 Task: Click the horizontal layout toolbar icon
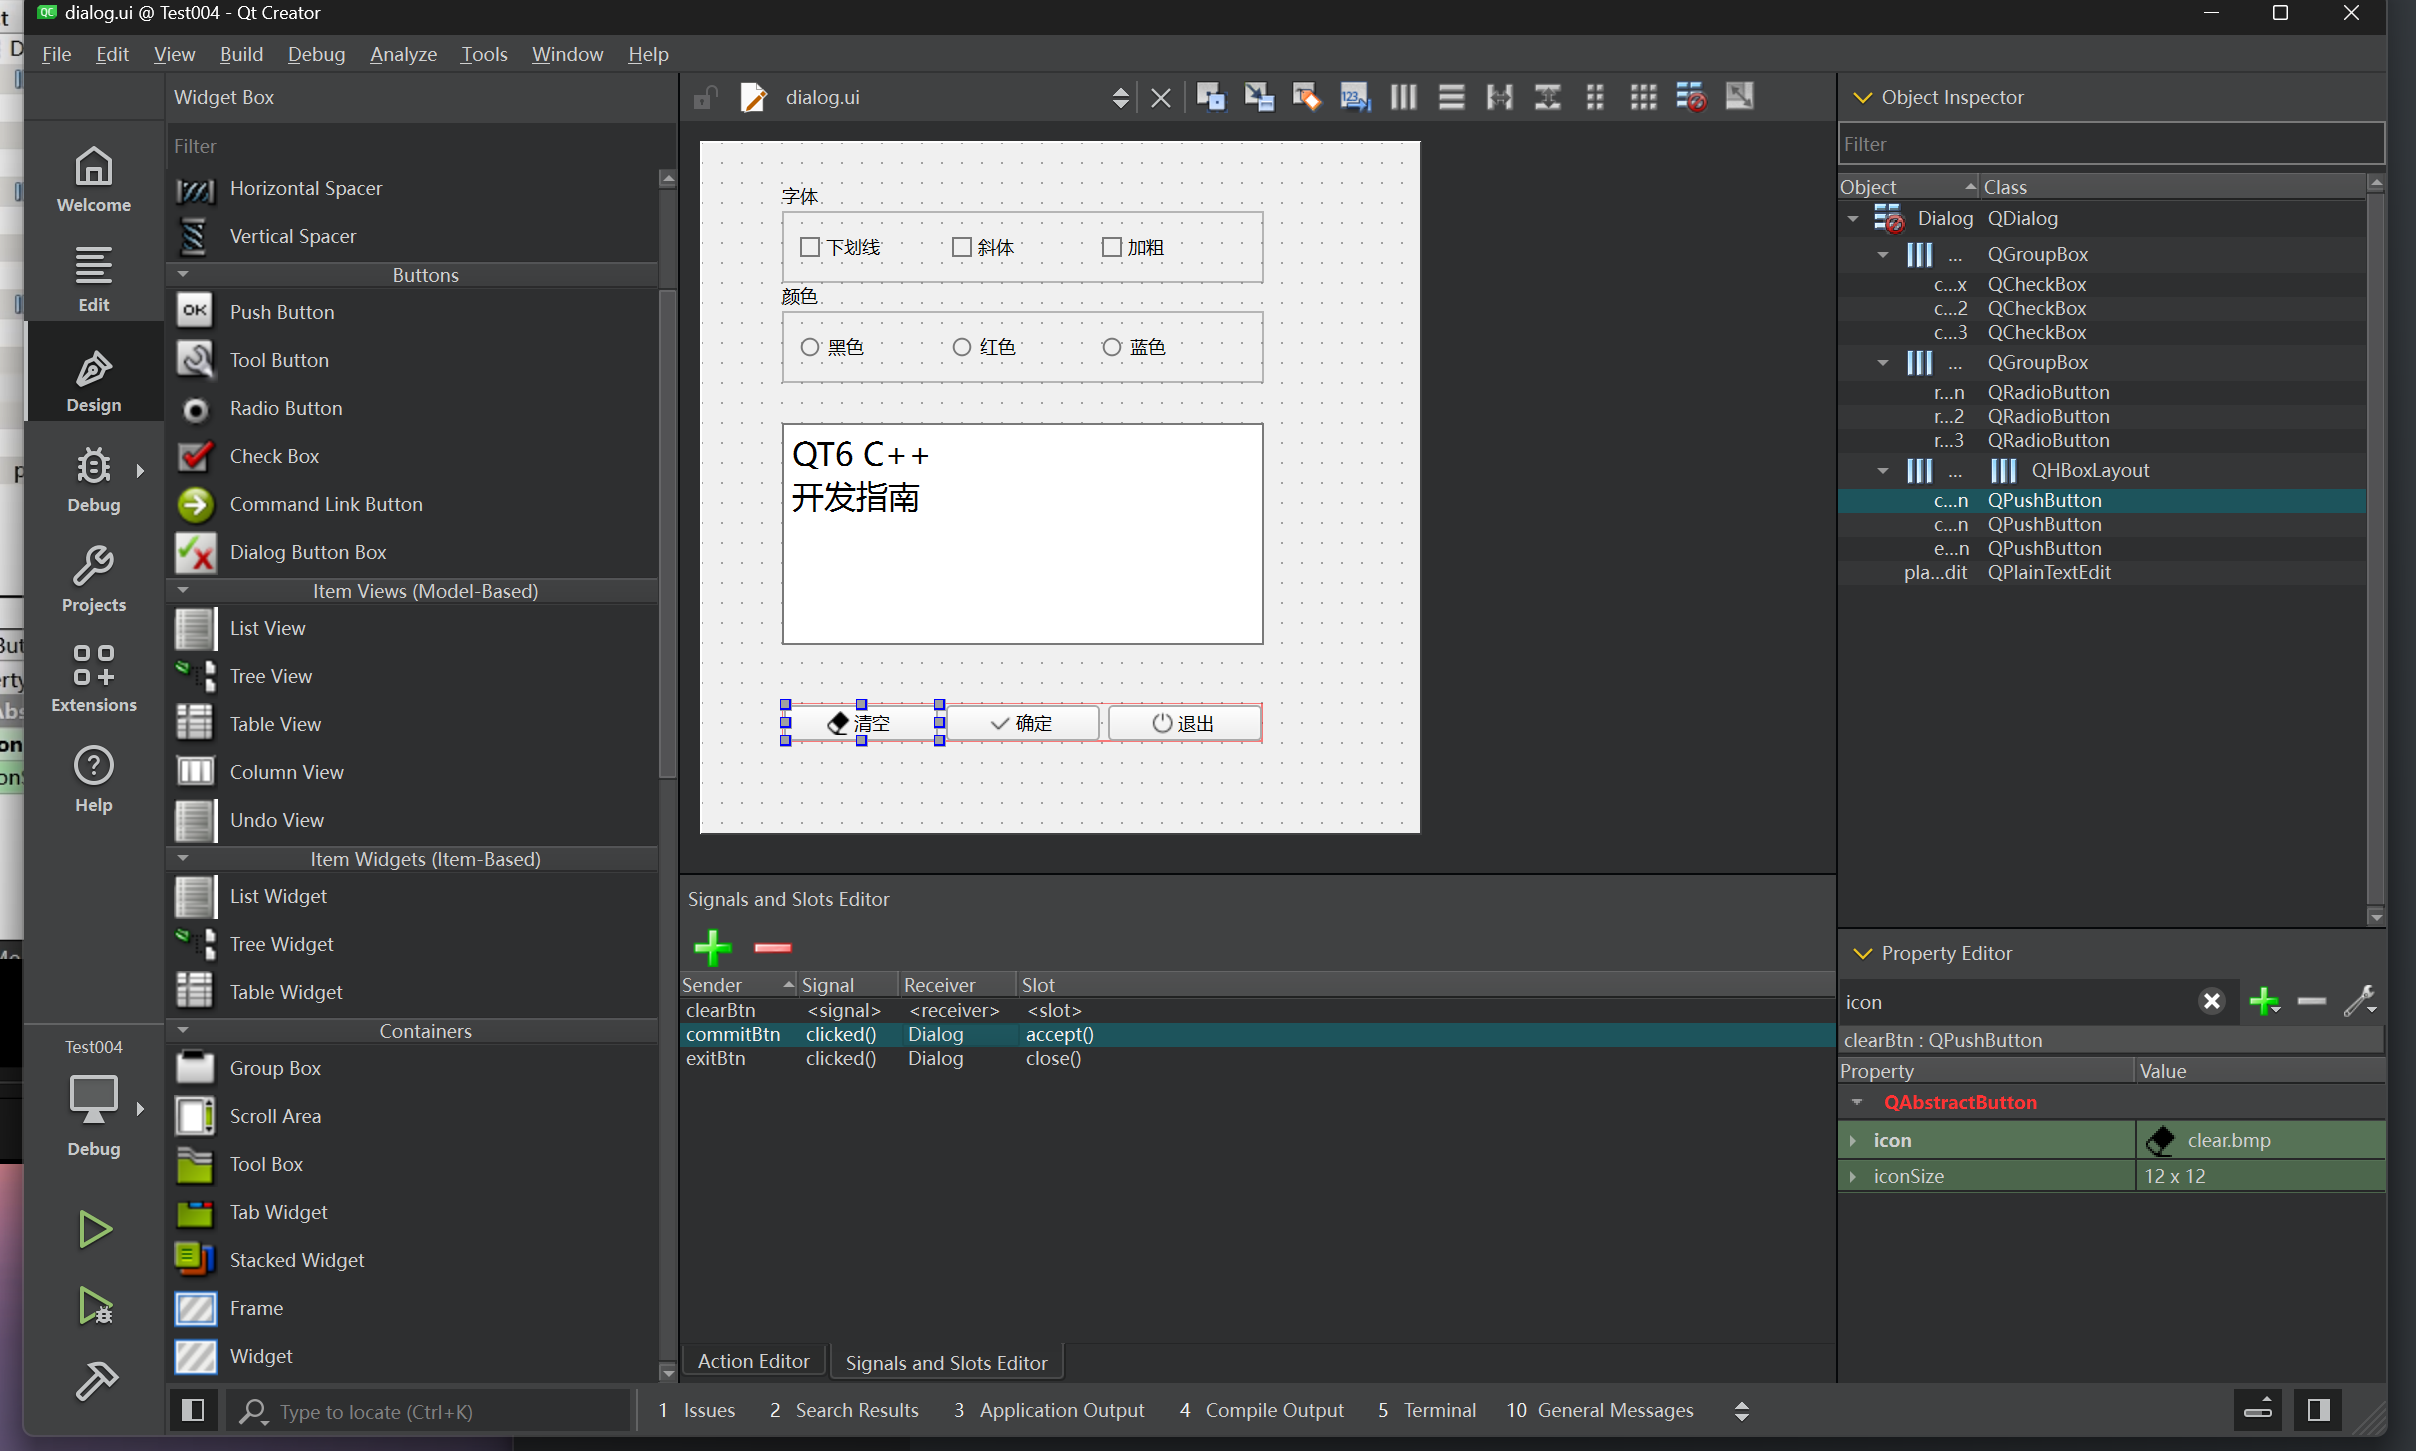[1403, 97]
